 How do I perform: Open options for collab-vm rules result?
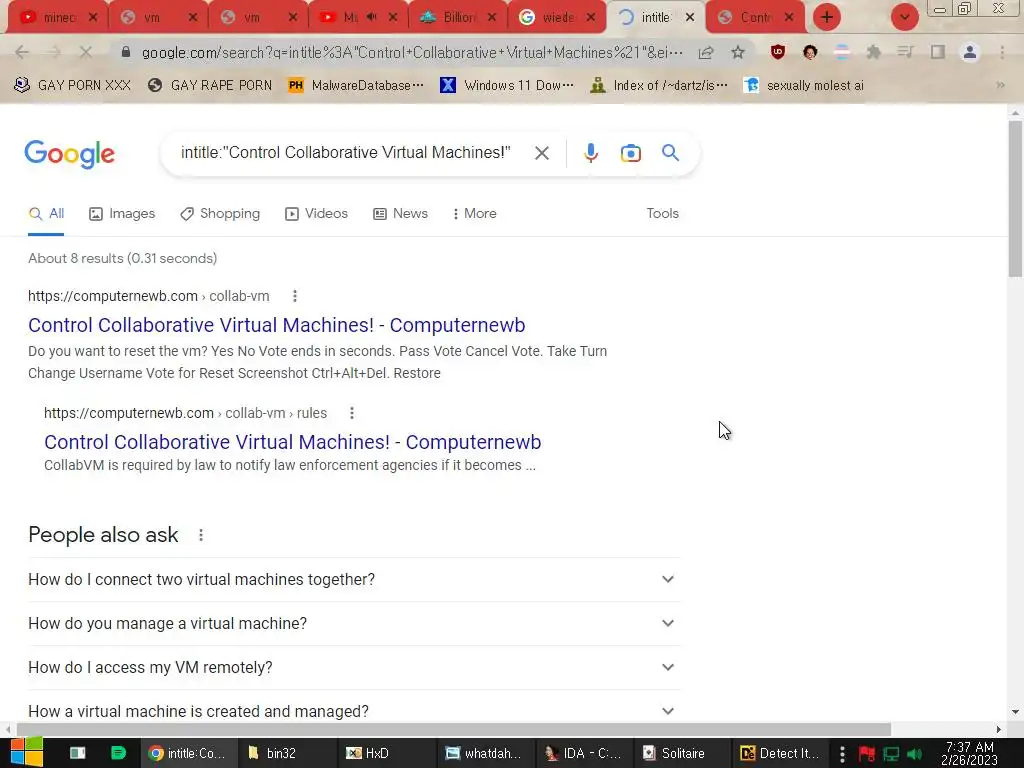[x=352, y=413]
